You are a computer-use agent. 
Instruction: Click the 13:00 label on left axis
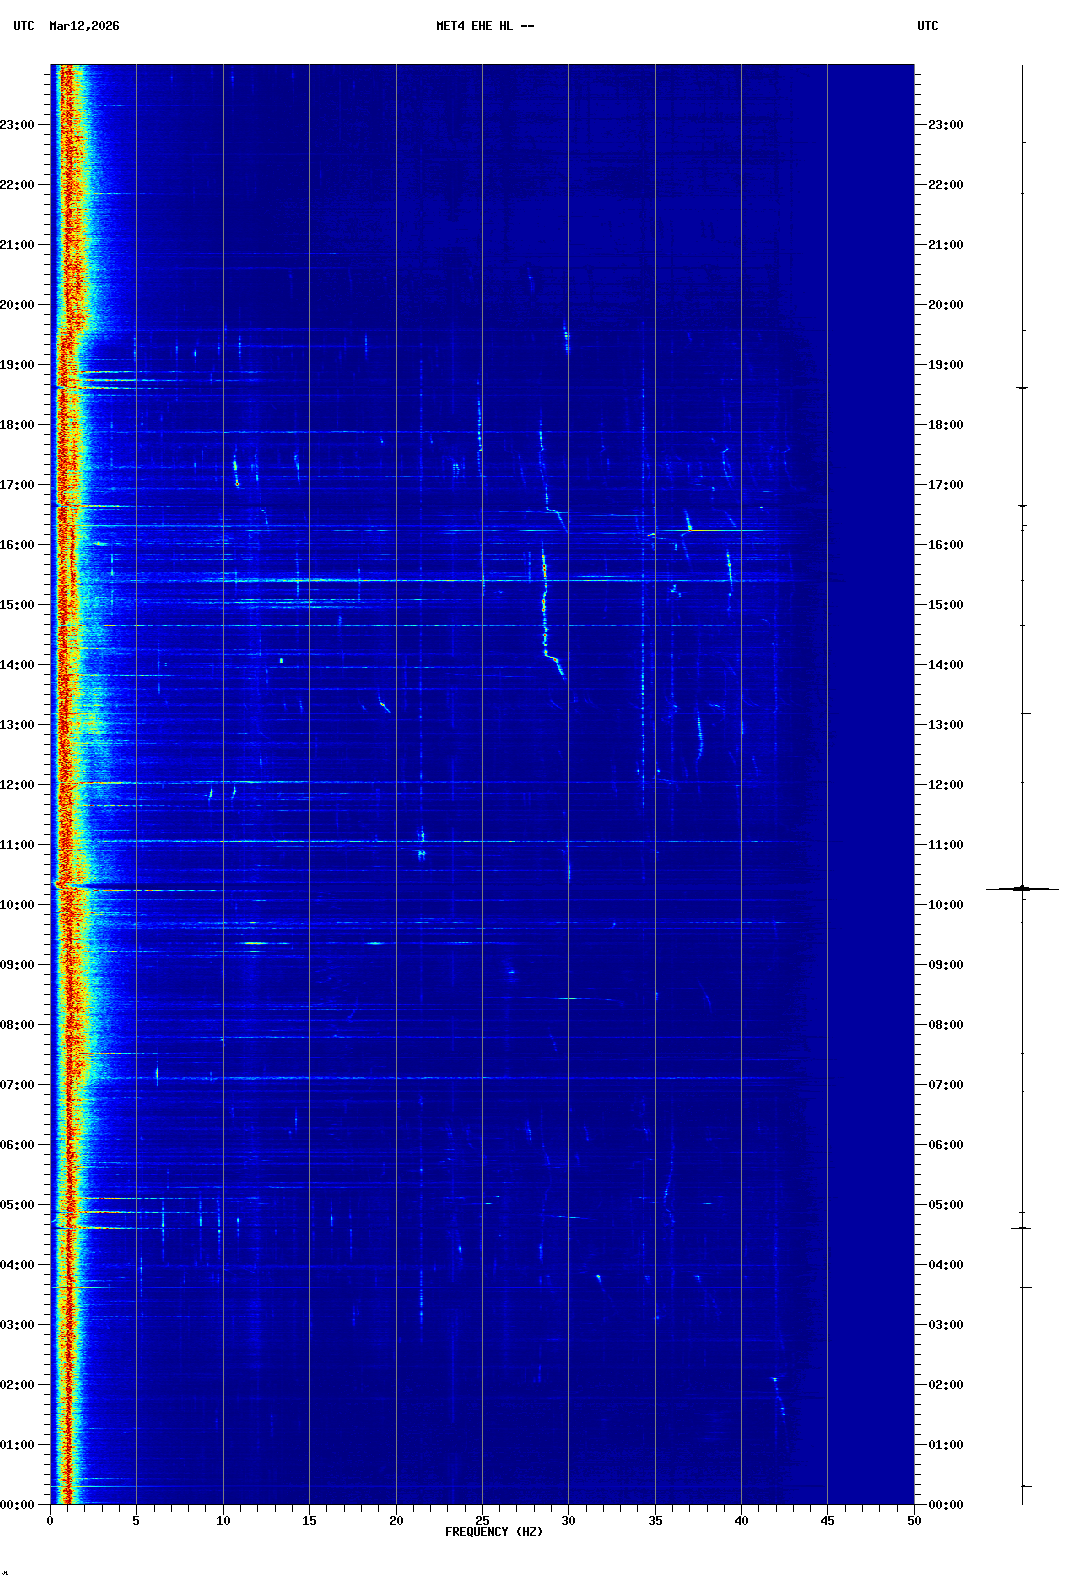click(x=18, y=725)
